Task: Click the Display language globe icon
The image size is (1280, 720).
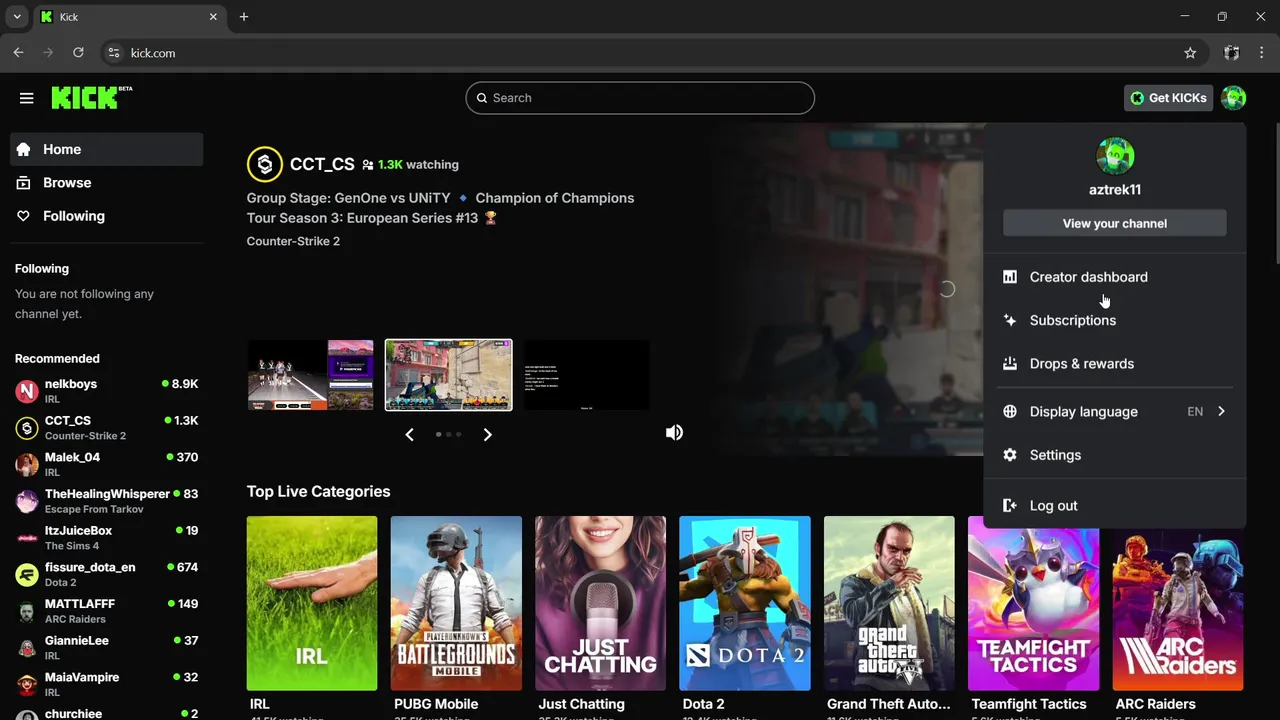Action: (1010, 411)
